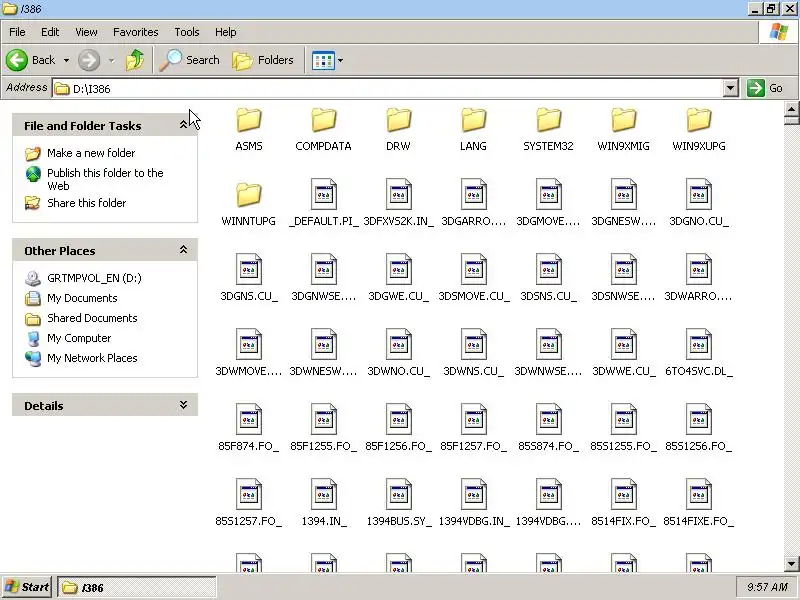
Task: Click the grey Forward arrow button
Action: pos(89,60)
